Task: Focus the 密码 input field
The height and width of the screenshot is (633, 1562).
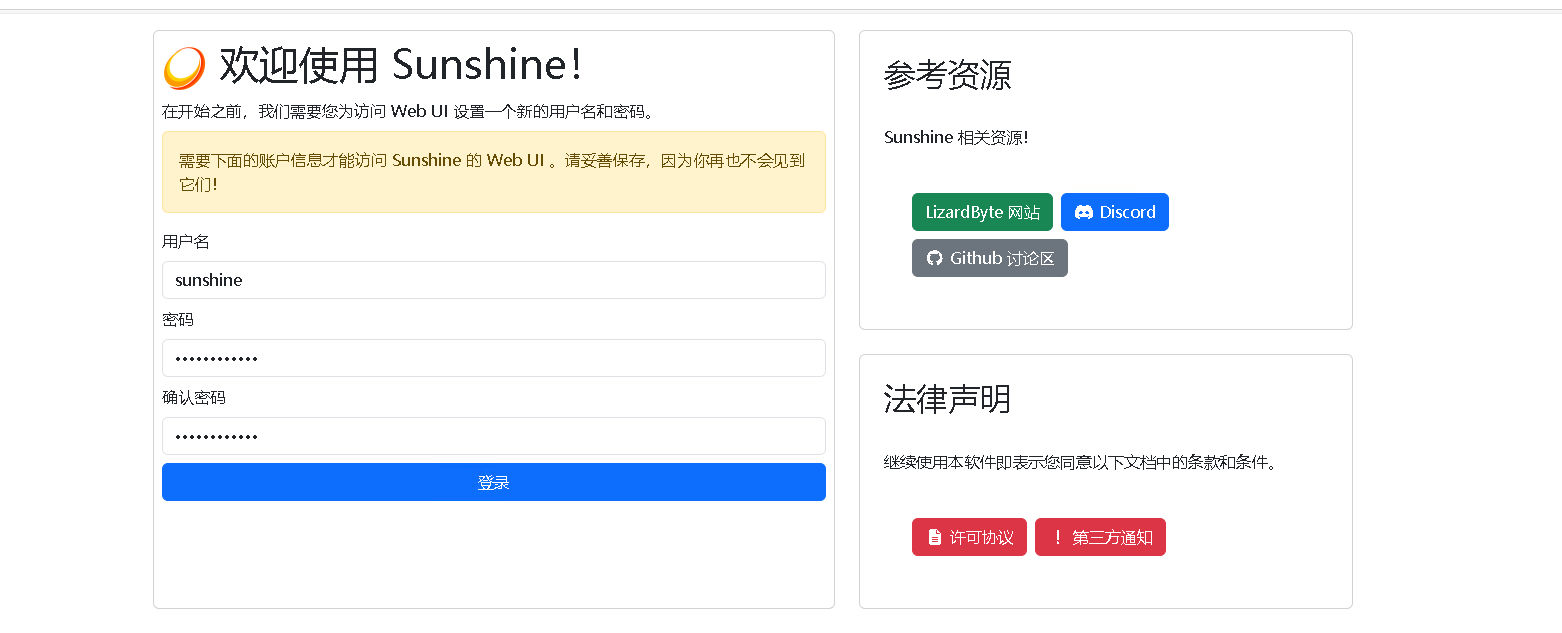Action: [x=494, y=358]
